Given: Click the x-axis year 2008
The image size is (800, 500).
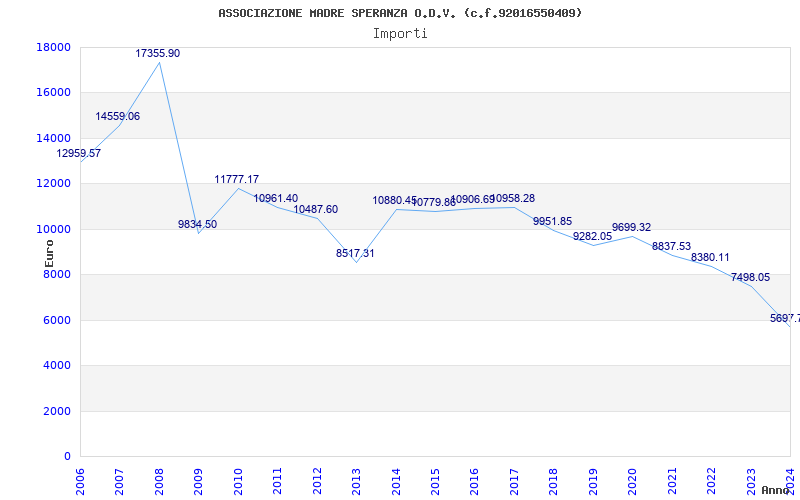Looking at the screenshot, I should (x=159, y=481).
